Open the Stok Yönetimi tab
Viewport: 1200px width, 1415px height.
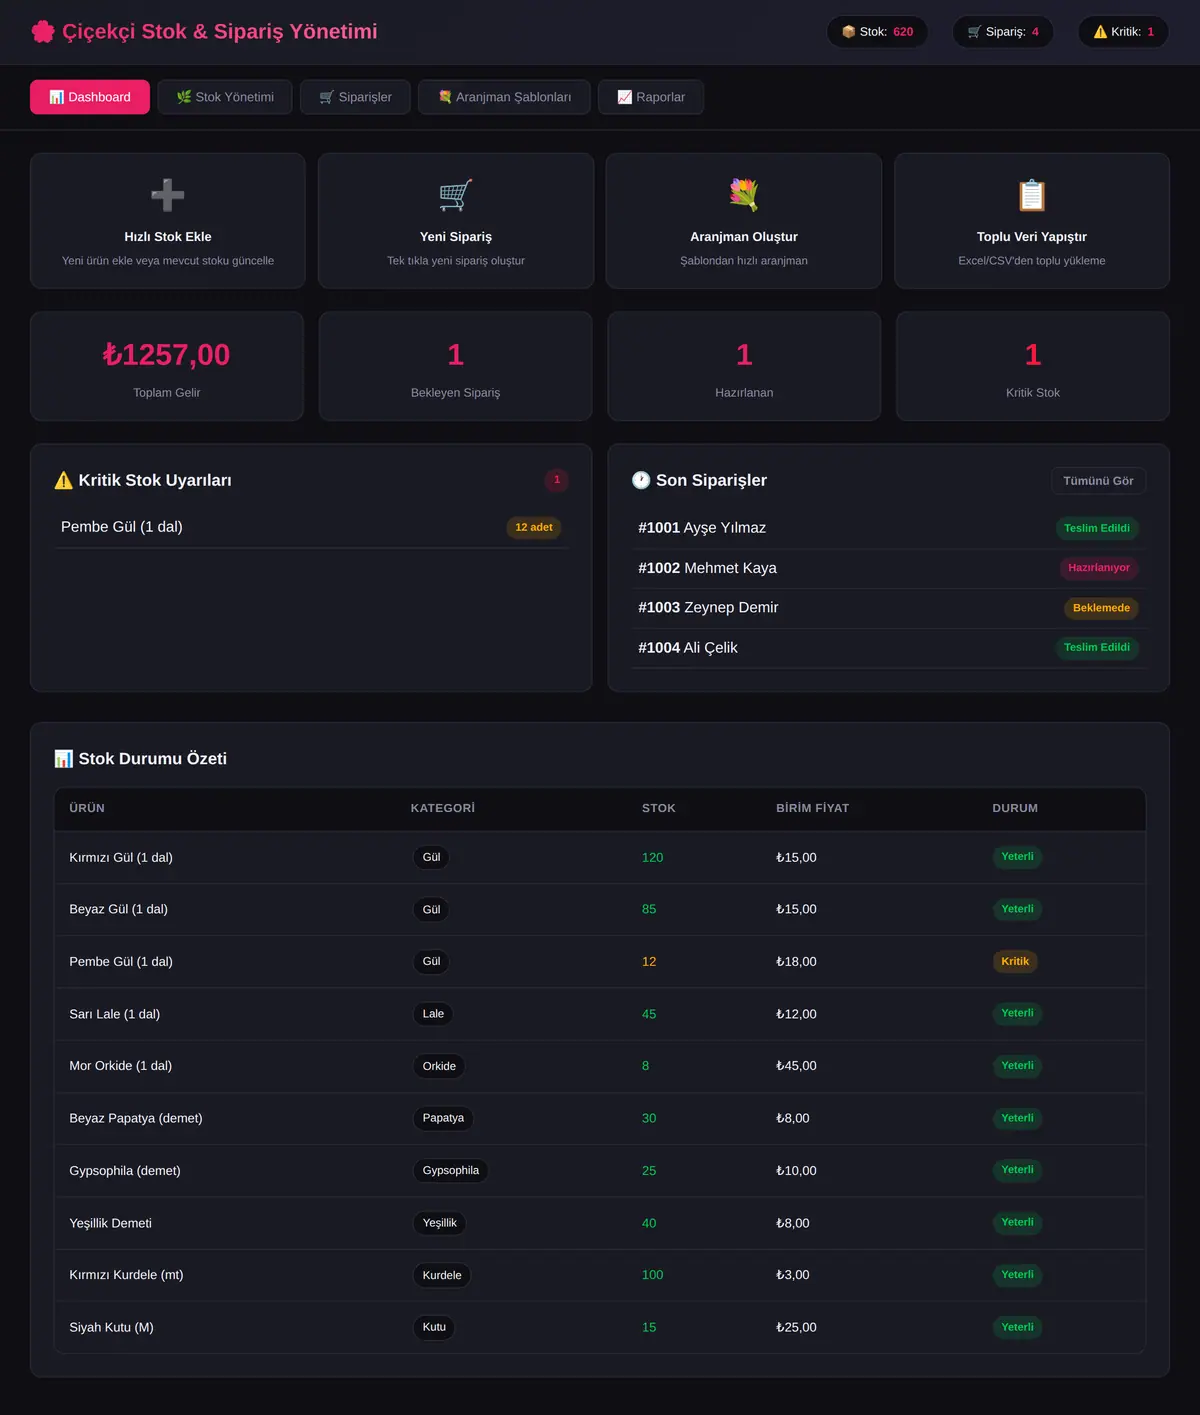coord(225,97)
